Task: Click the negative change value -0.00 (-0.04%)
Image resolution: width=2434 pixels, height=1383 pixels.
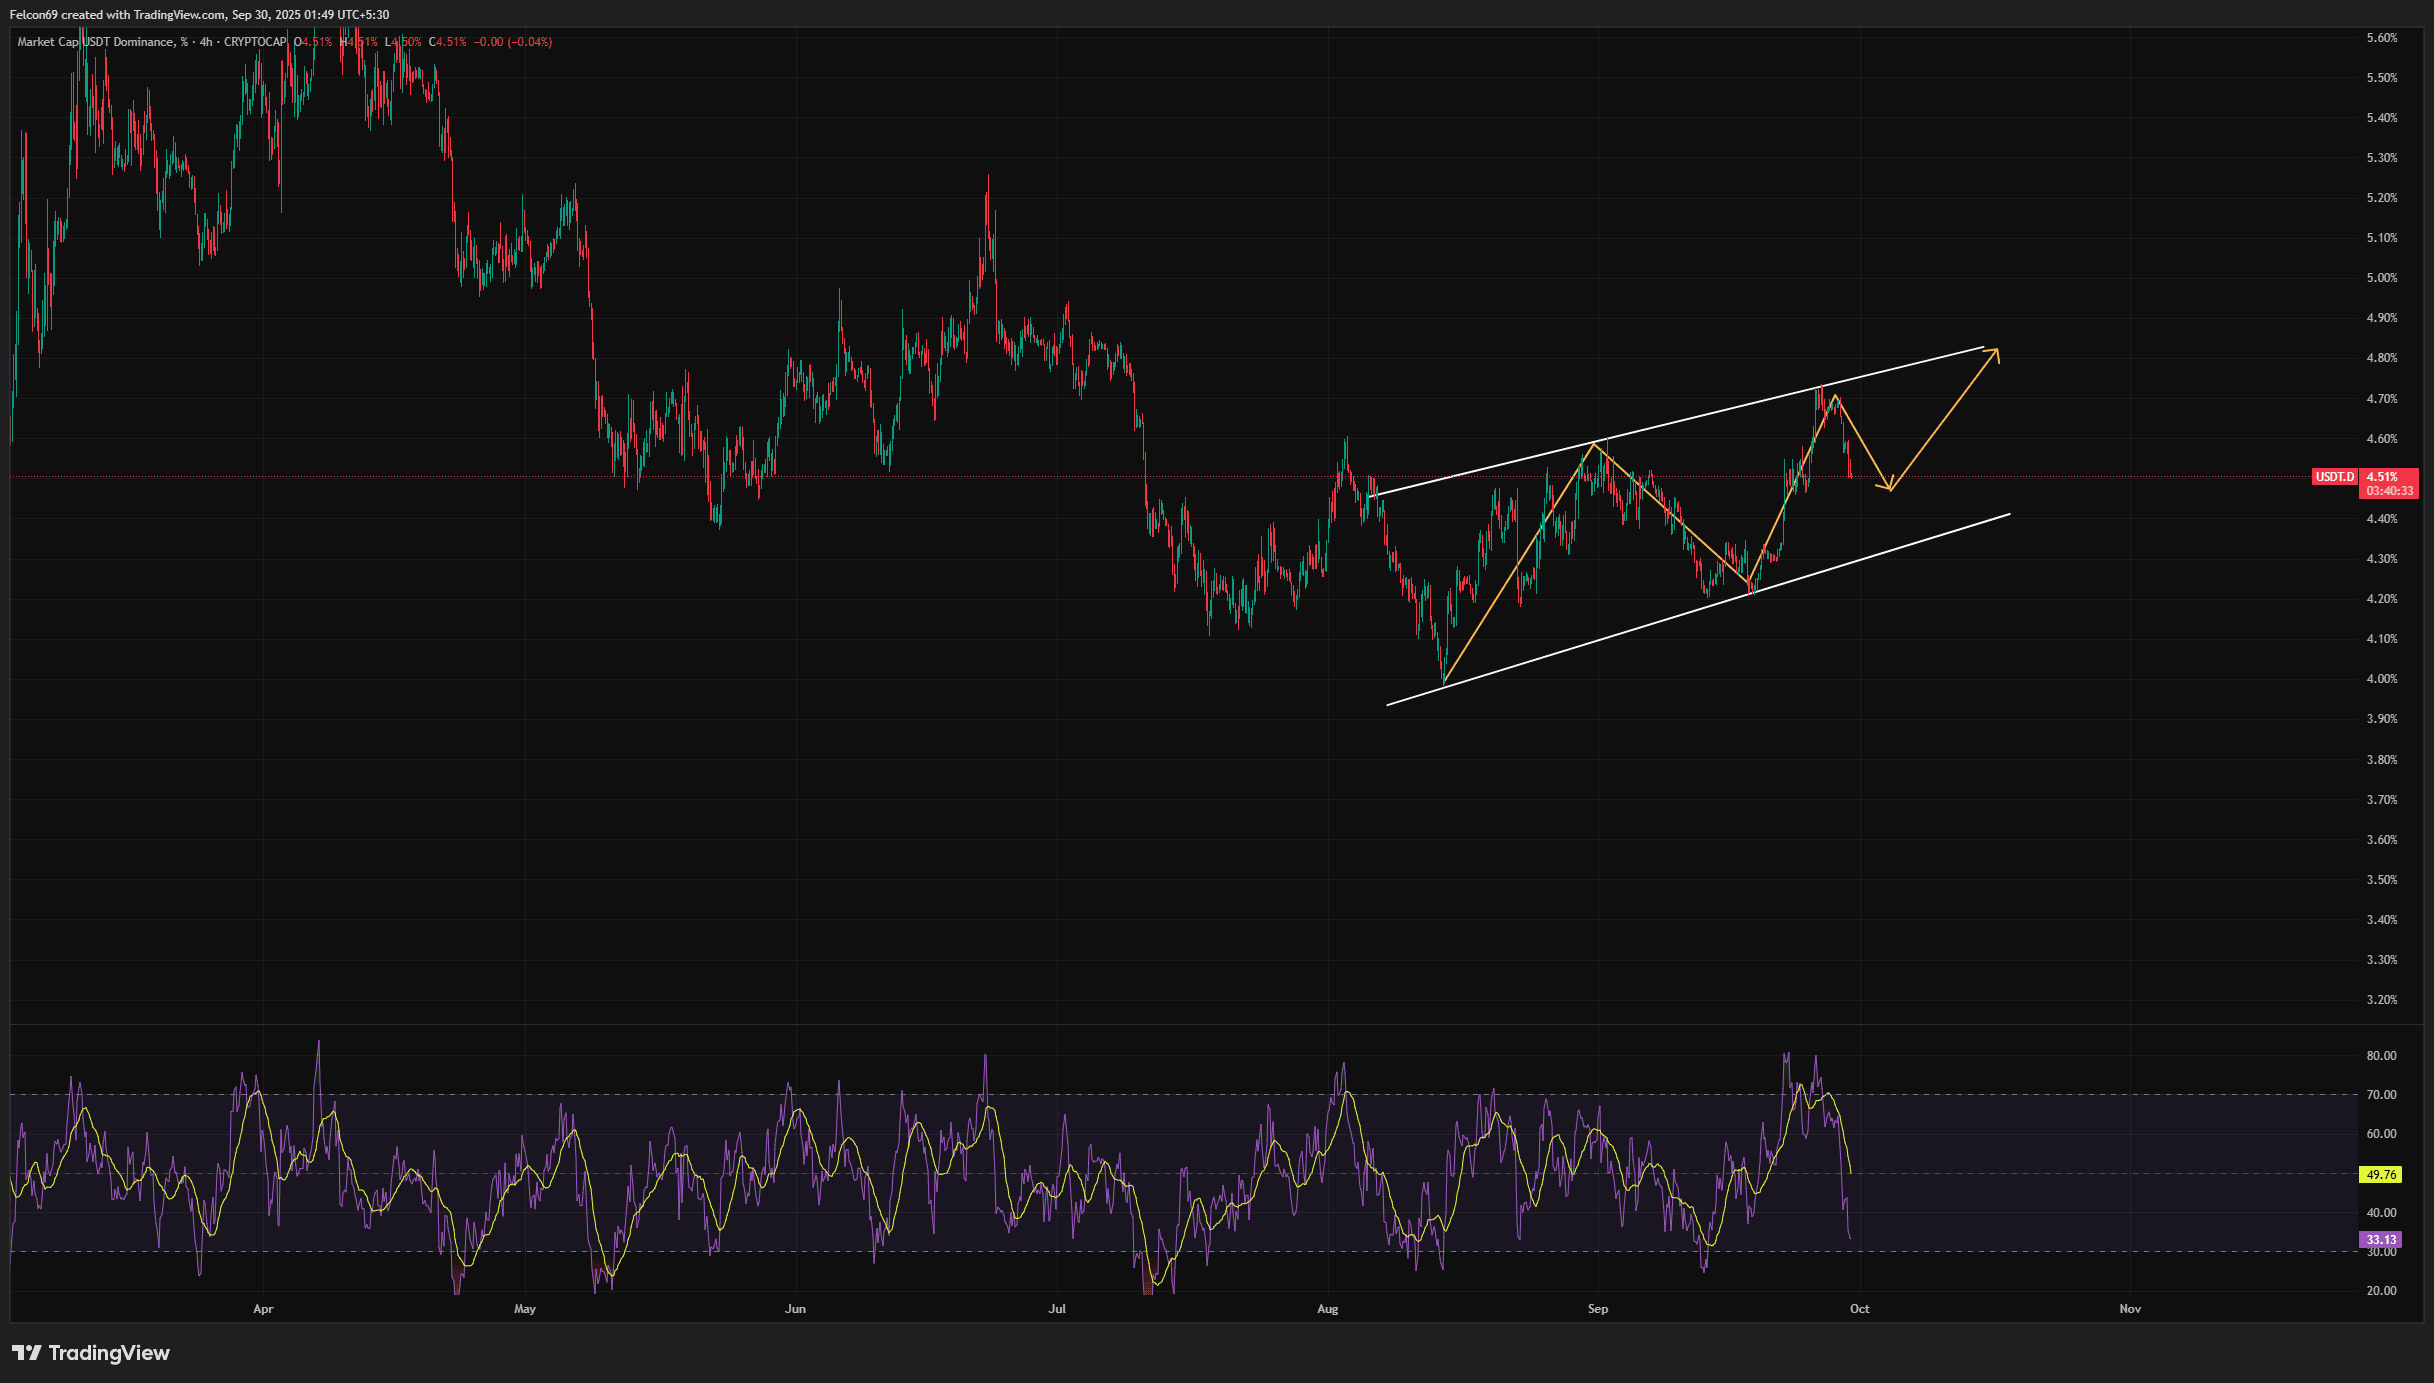Action: 512,42
